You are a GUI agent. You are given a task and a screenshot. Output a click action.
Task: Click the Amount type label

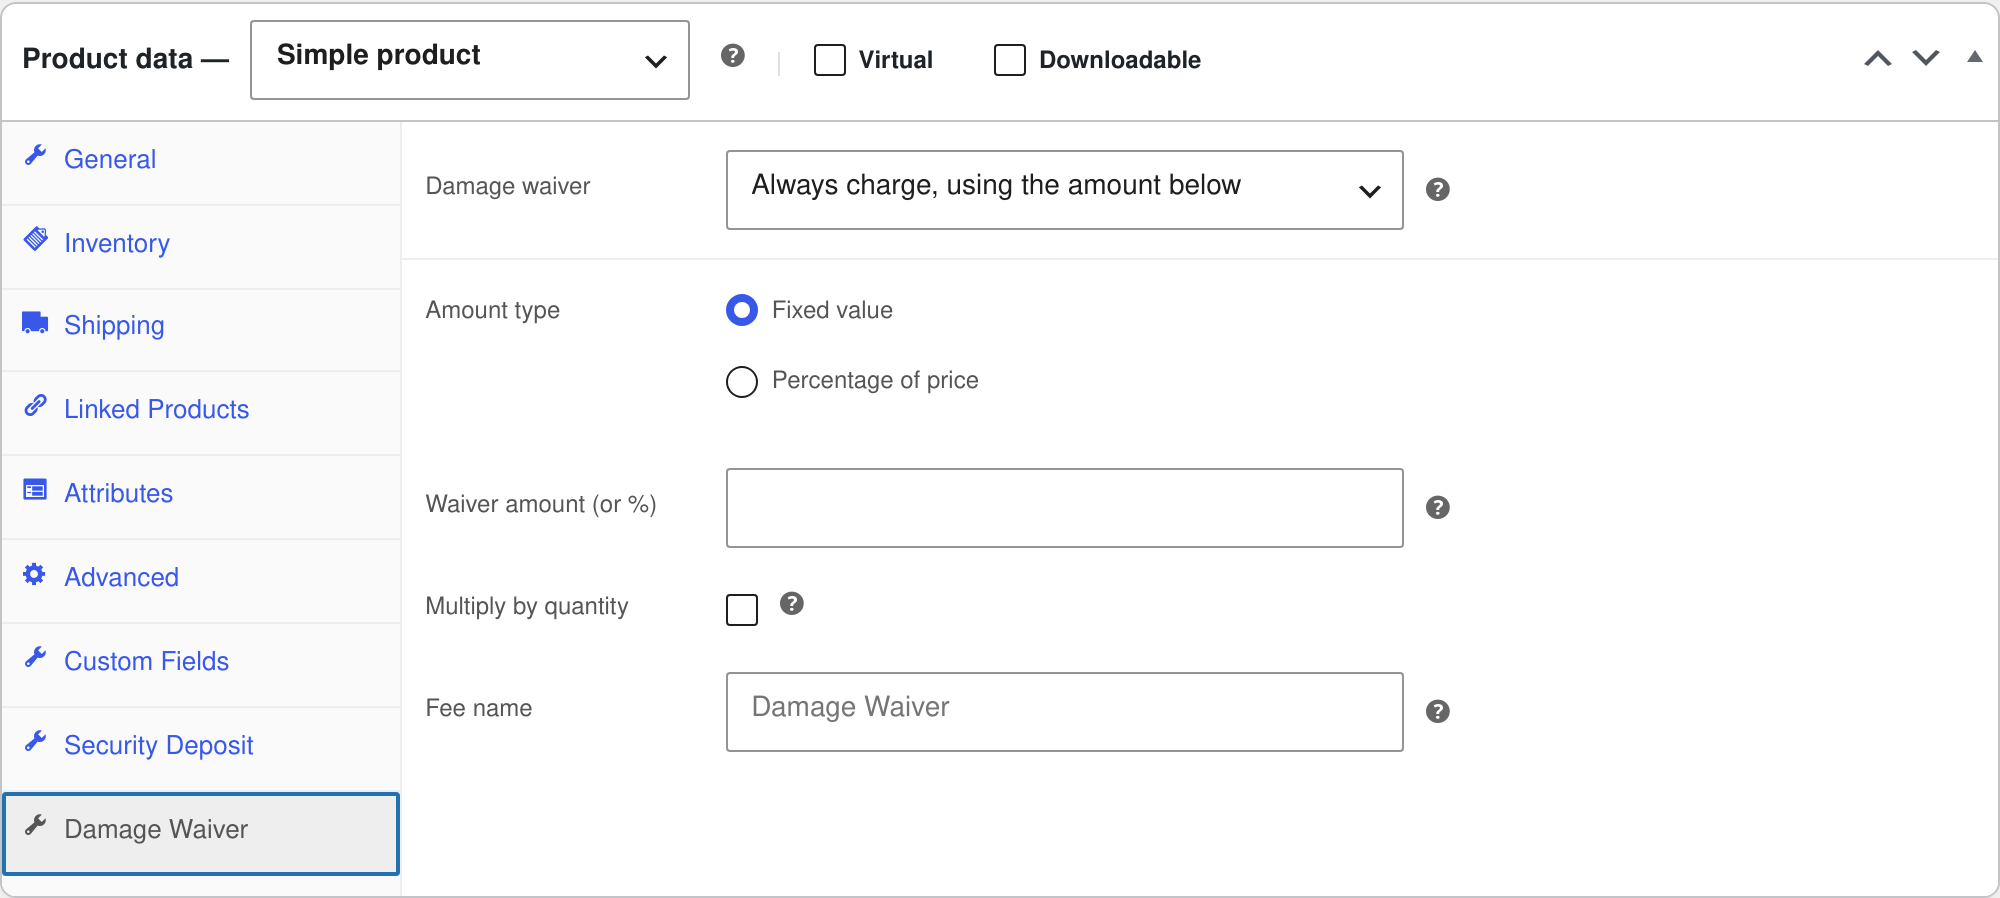pyautogui.click(x=493, y=310)
